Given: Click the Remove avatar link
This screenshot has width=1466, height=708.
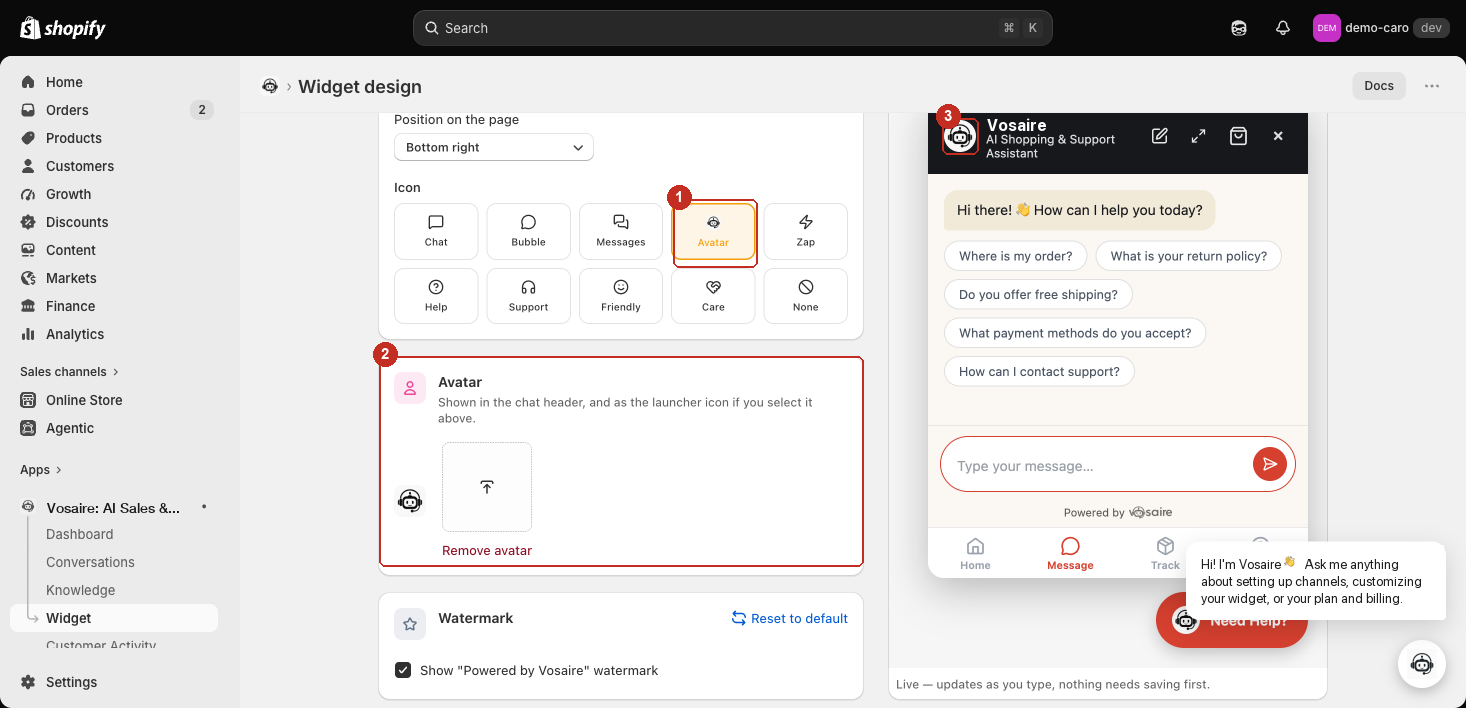Looking at the screenshot, I should tap(487, 551).
